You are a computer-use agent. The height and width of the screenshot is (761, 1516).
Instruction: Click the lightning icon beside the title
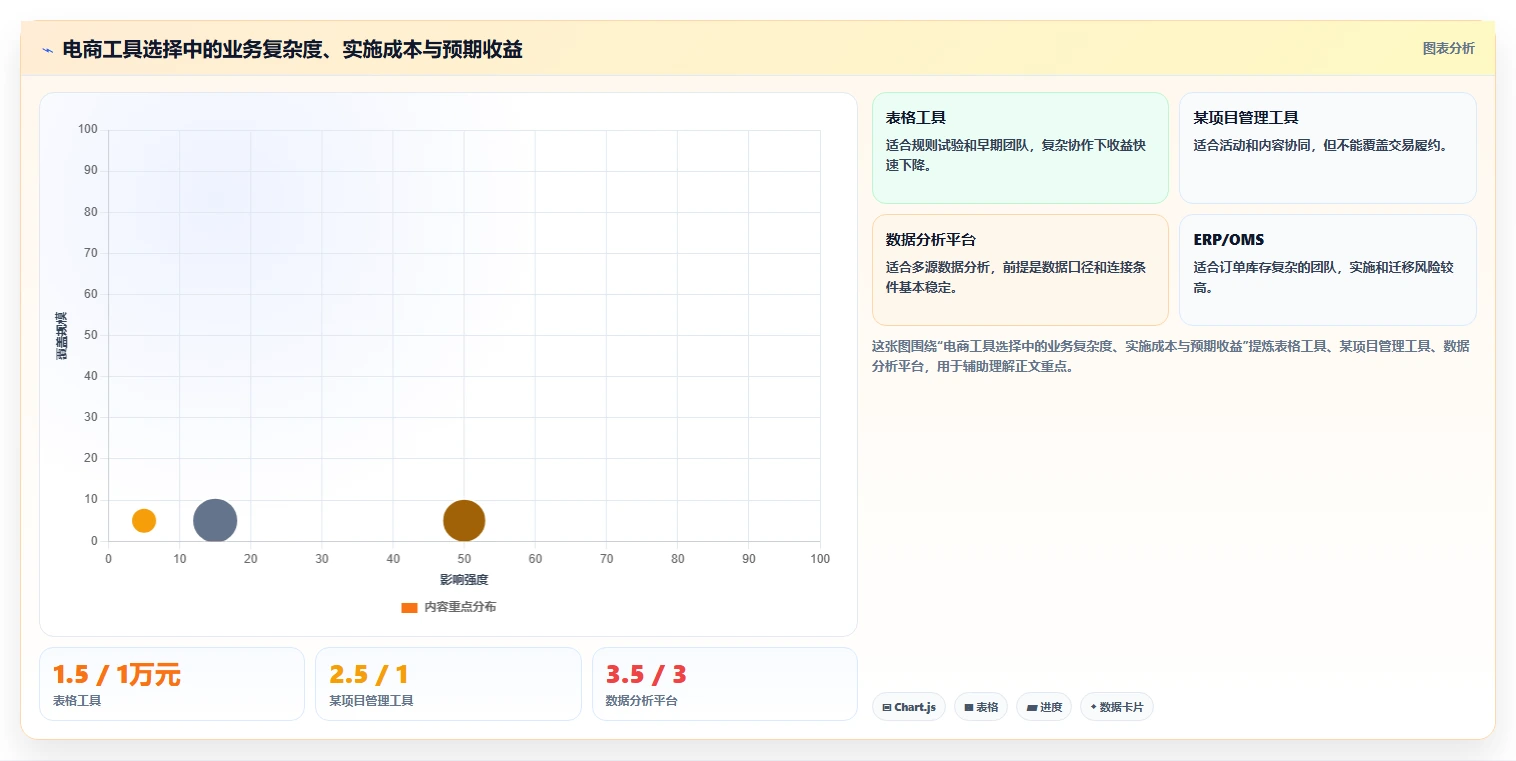click(x=47, y=50)
